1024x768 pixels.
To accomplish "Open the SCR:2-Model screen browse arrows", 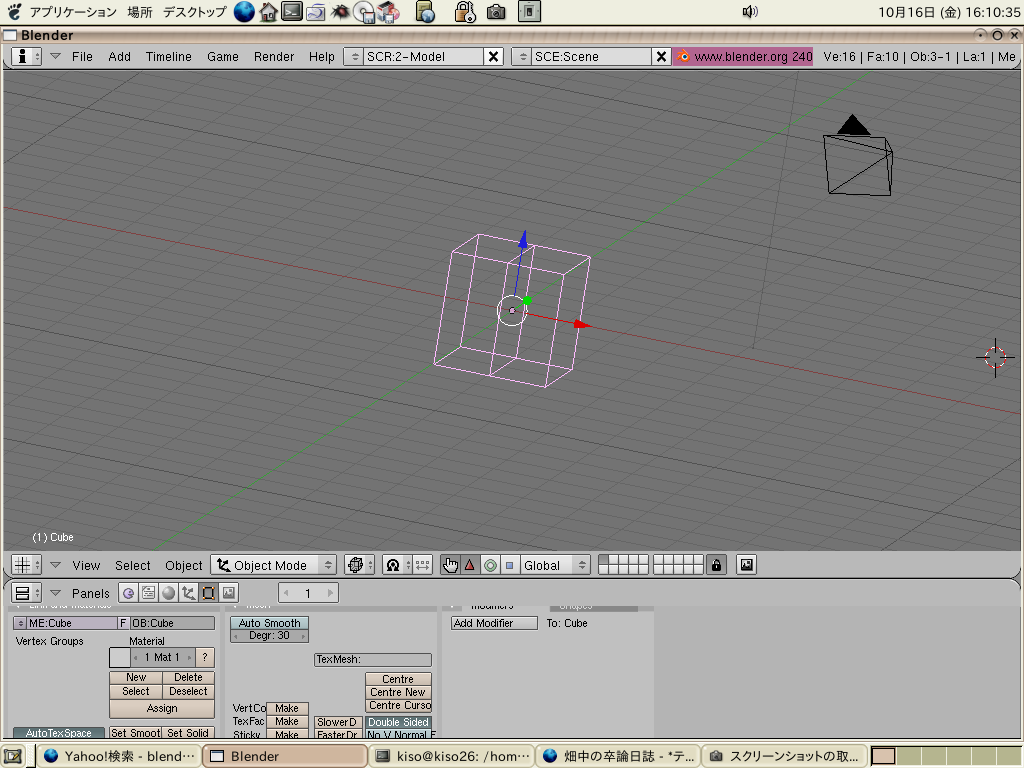I will click(355, 57).
